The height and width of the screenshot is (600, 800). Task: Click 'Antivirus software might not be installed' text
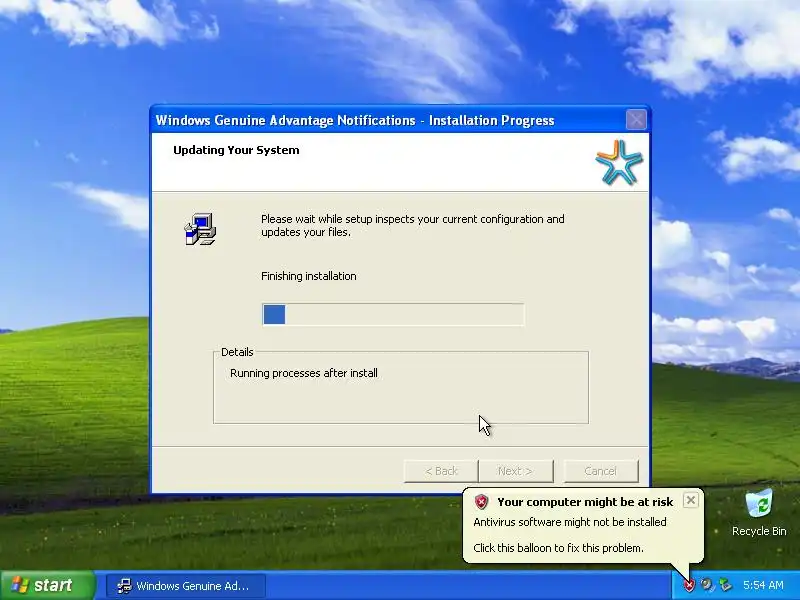click(x=570, y=522)
